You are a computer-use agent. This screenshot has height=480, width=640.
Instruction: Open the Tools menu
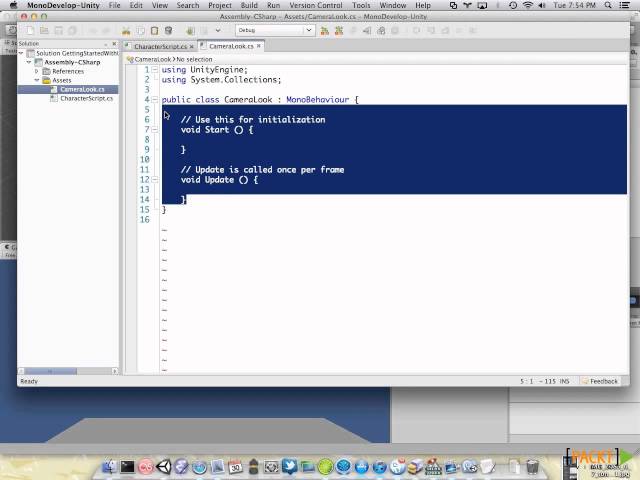coord(361,5)
